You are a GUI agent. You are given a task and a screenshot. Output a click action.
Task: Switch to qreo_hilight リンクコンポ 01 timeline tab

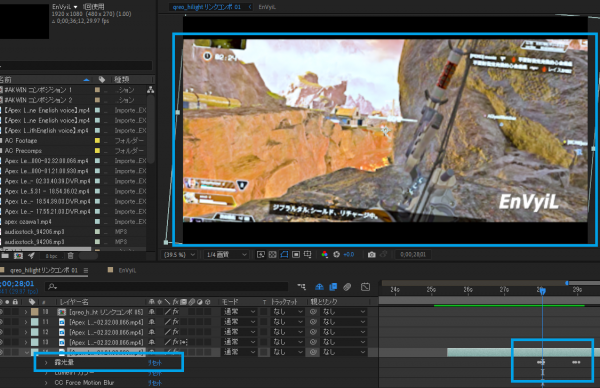[x=44, y=270]
